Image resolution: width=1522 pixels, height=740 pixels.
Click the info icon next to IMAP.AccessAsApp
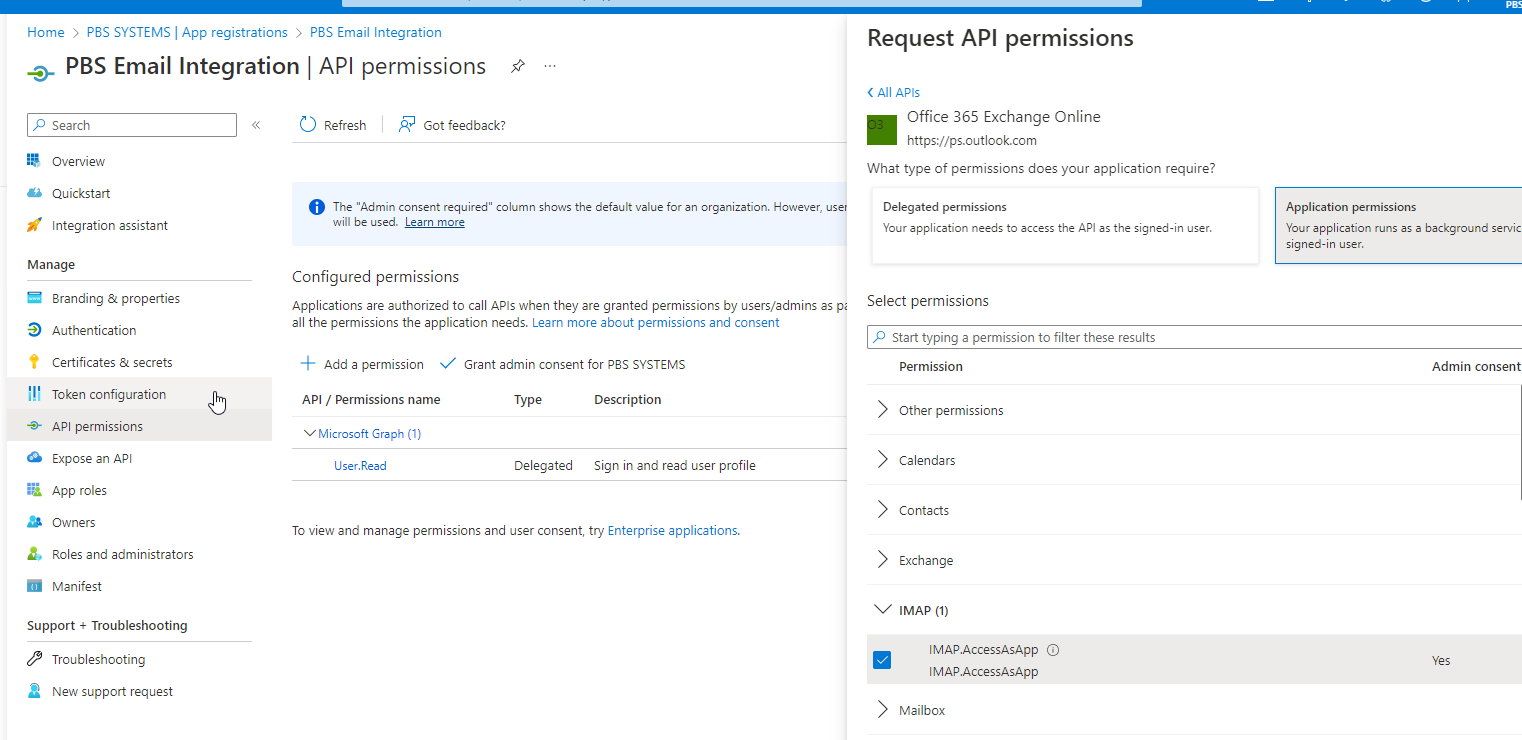pos(1052,650)
